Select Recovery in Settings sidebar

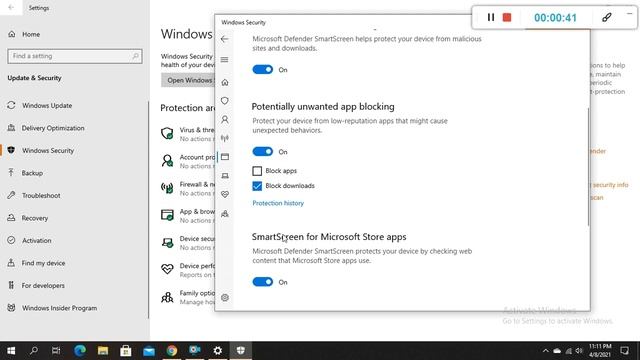tap(74, 218)
